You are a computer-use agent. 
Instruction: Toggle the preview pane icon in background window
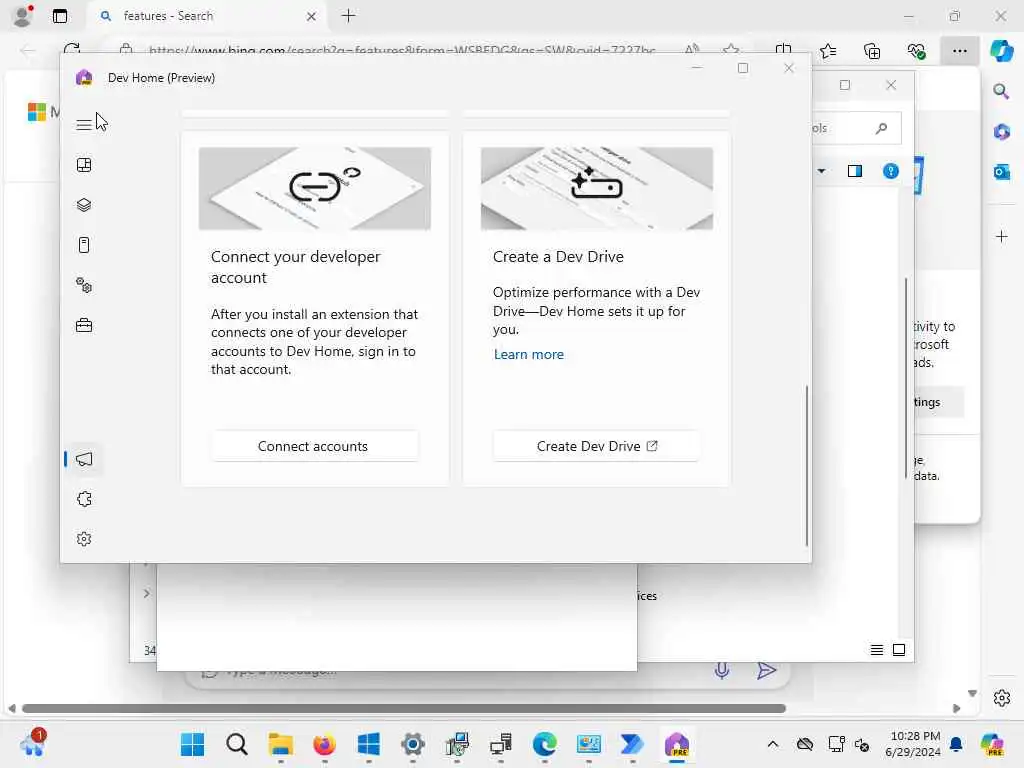(x=854, y=171)
